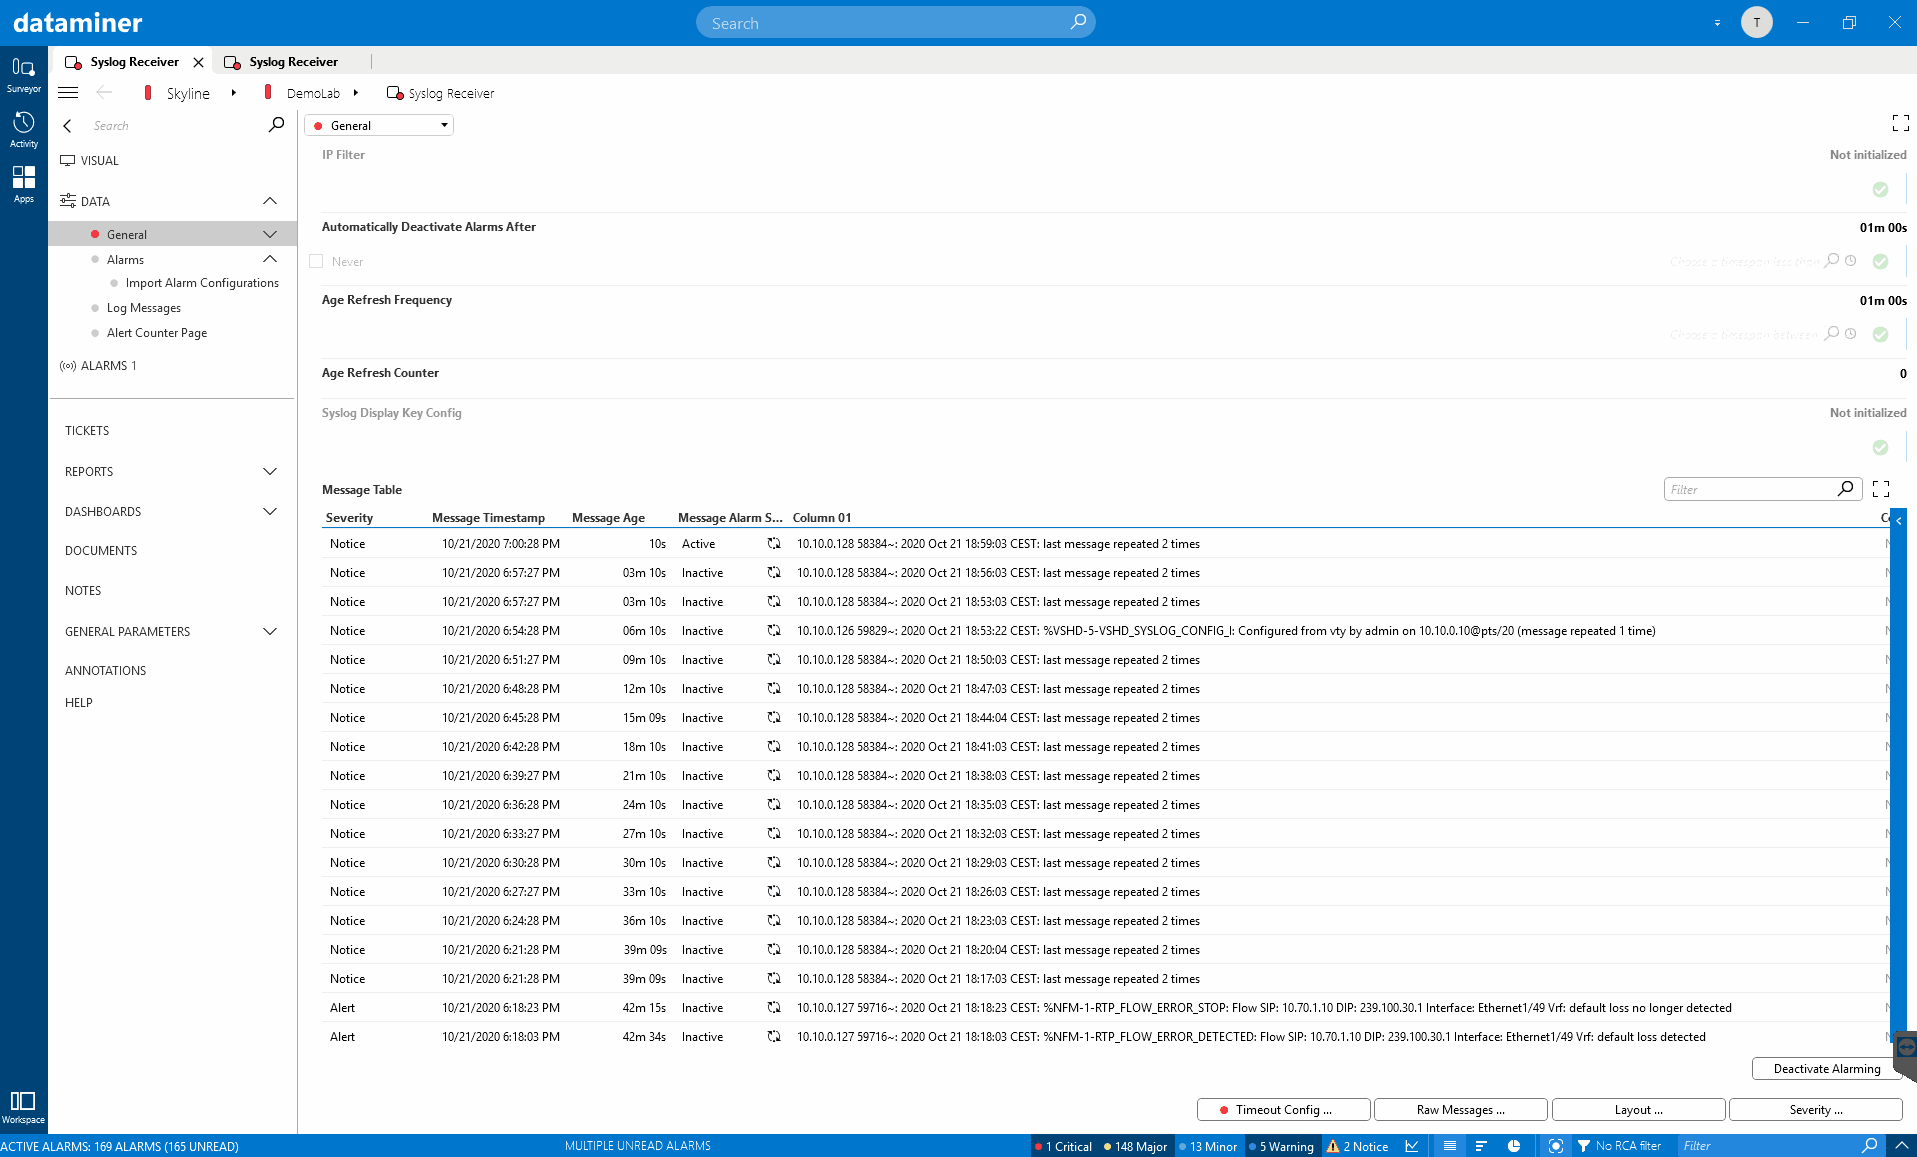Expand the DASHBOARDS section

[x=269, y=511]
